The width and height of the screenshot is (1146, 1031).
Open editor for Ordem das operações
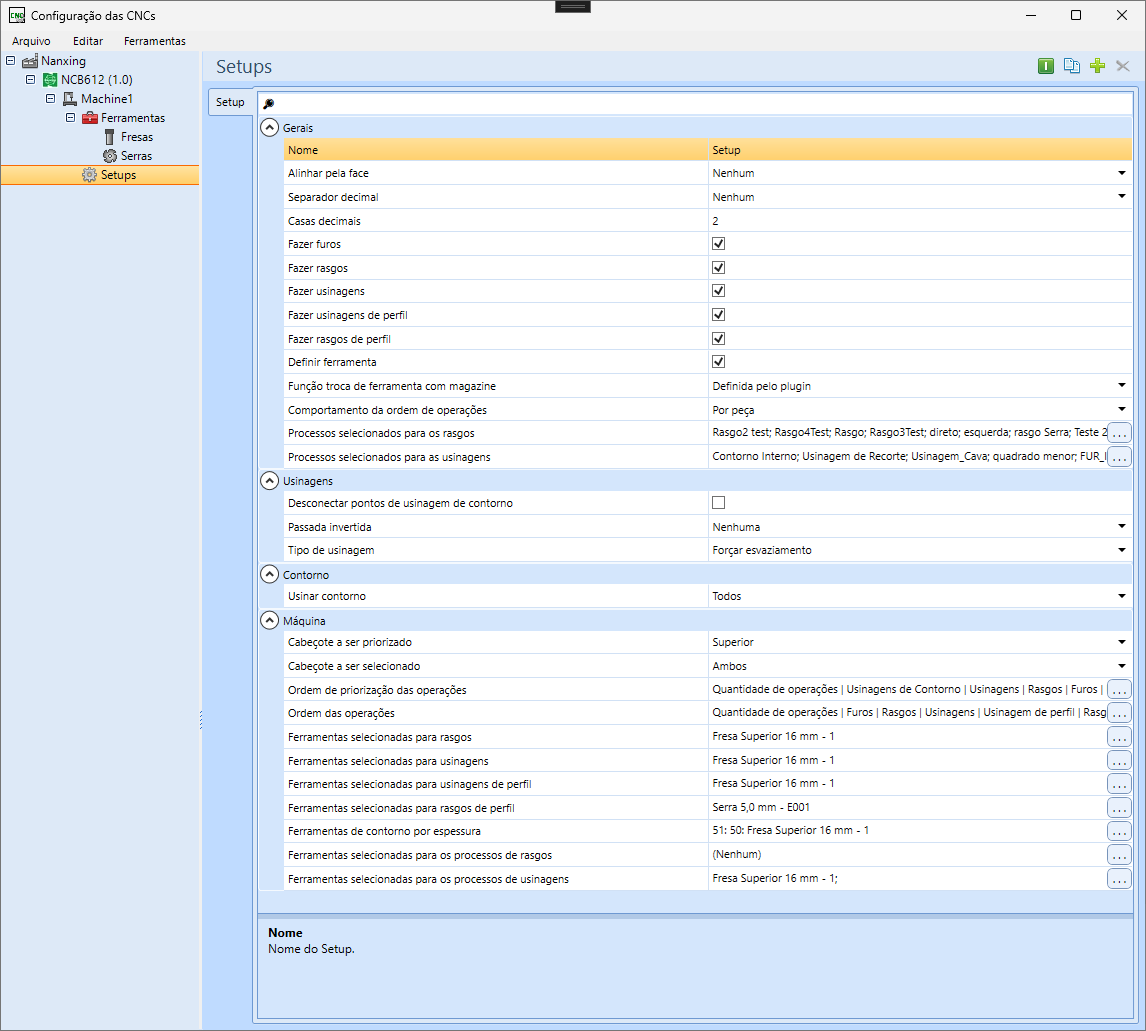[1119, 713]
